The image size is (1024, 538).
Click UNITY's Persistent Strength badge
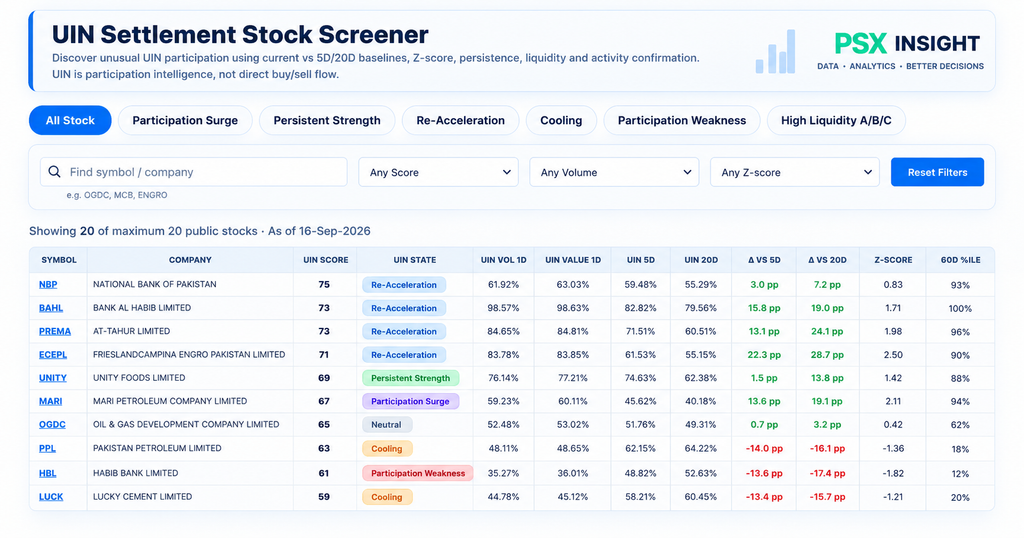(x=411, y=378)
